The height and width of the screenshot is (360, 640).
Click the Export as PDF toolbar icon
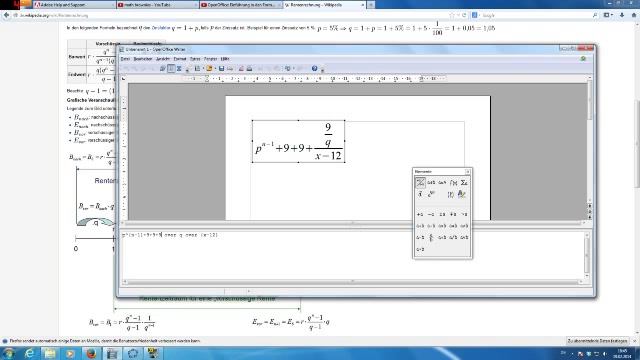241,69
